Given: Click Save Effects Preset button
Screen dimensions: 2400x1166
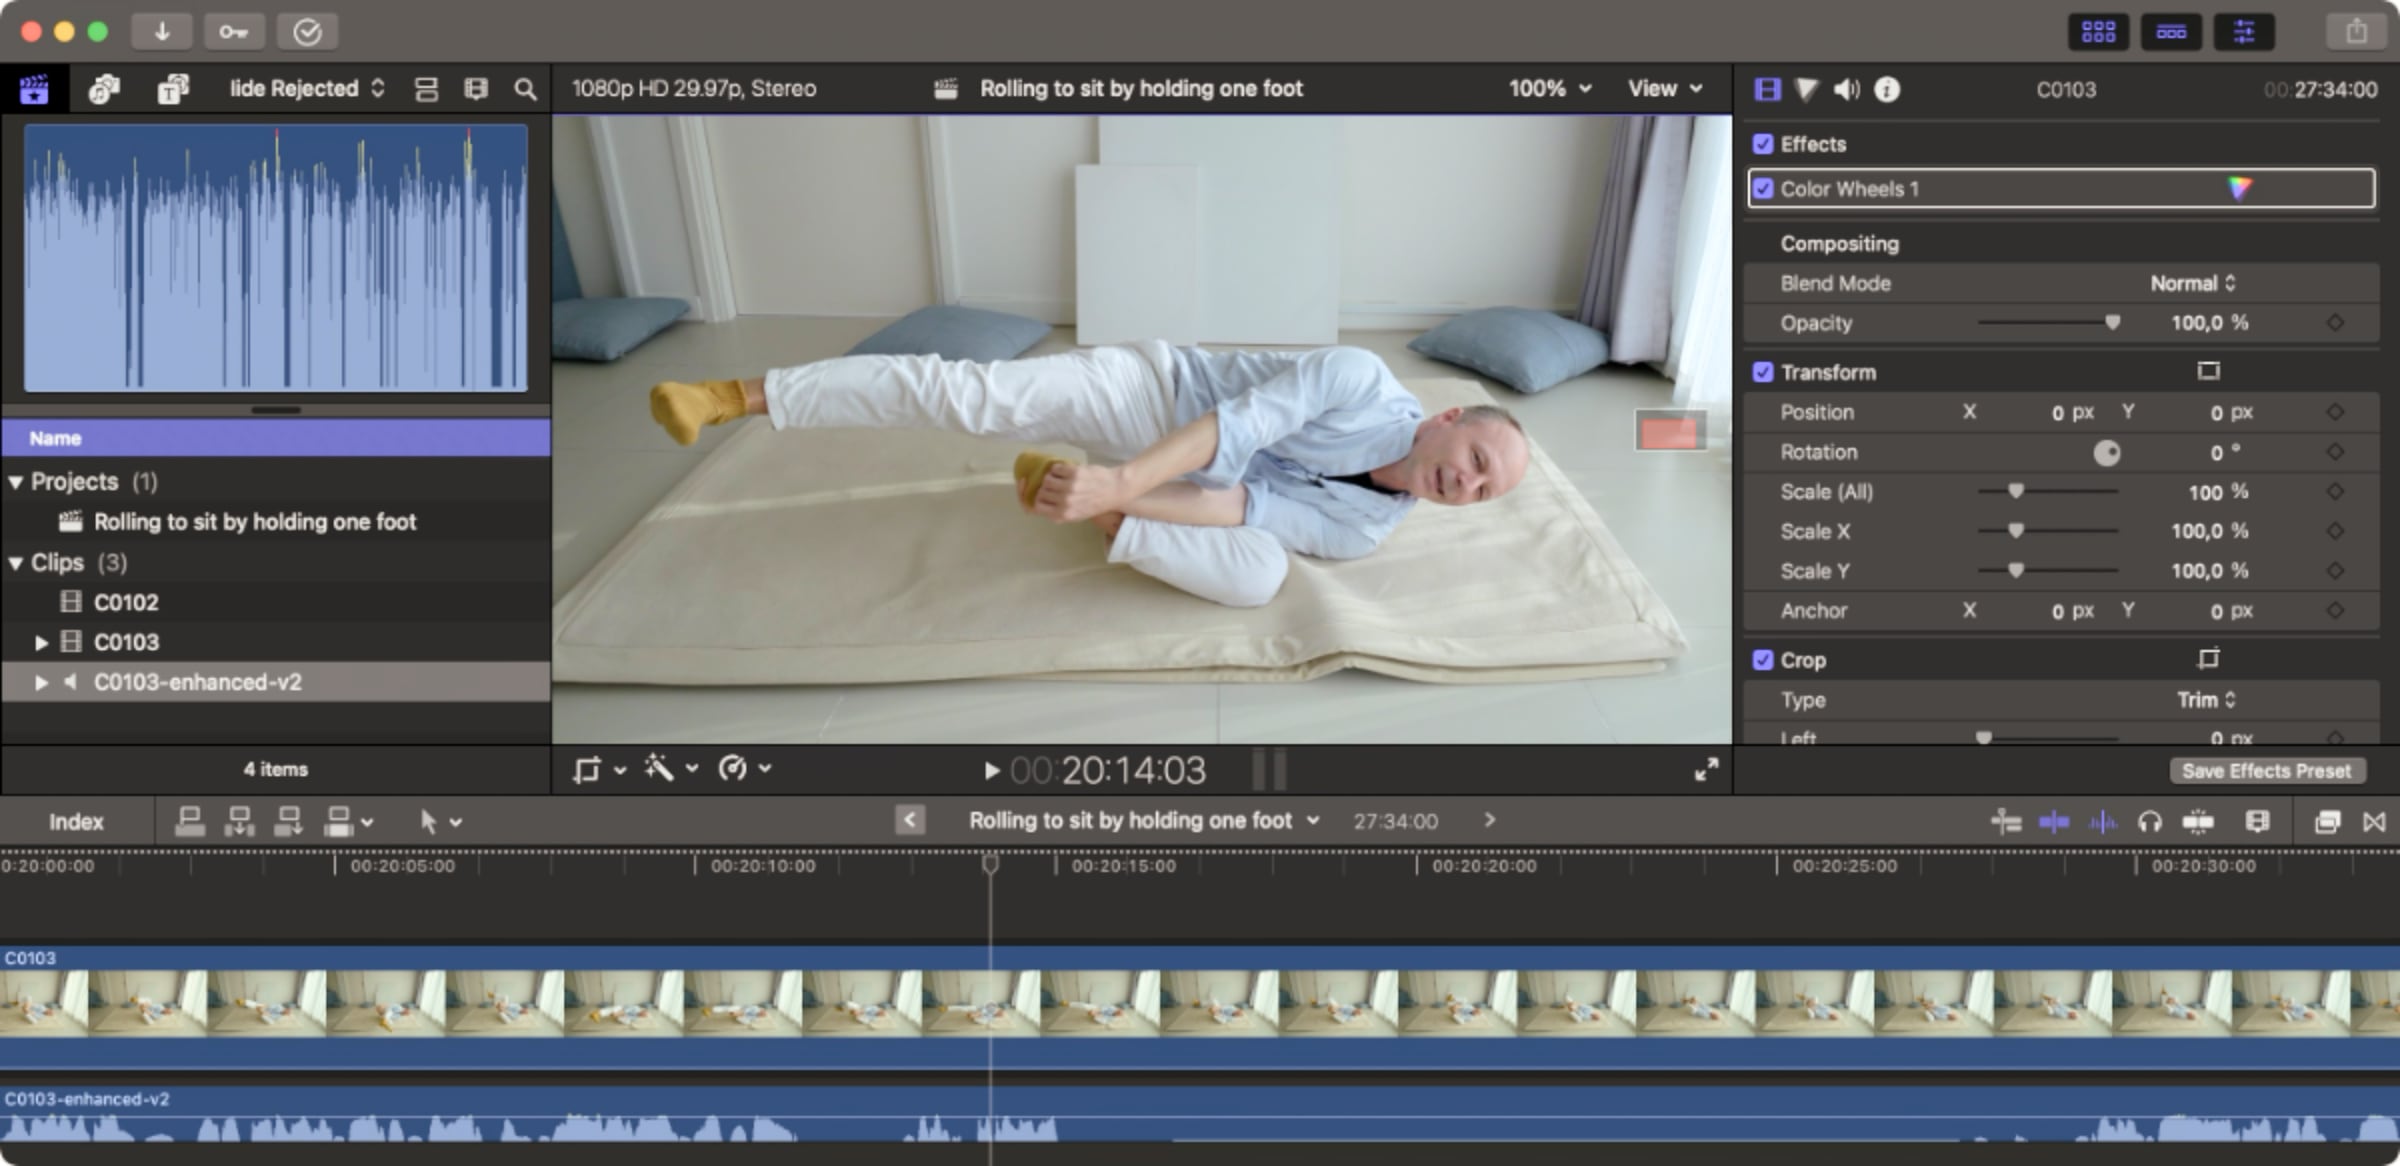Looking at the screenshot, I should point(2266,771).
